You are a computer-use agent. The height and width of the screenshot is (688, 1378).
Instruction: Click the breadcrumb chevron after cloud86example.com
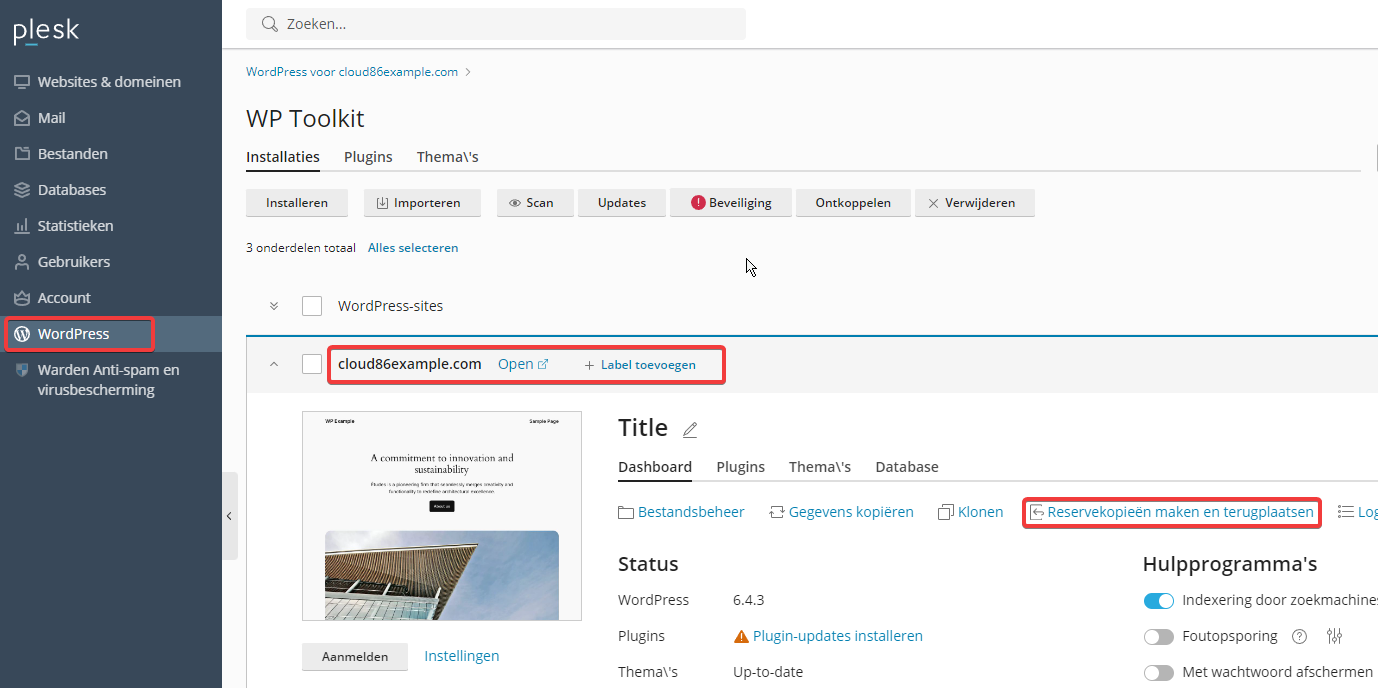[468, 72]
